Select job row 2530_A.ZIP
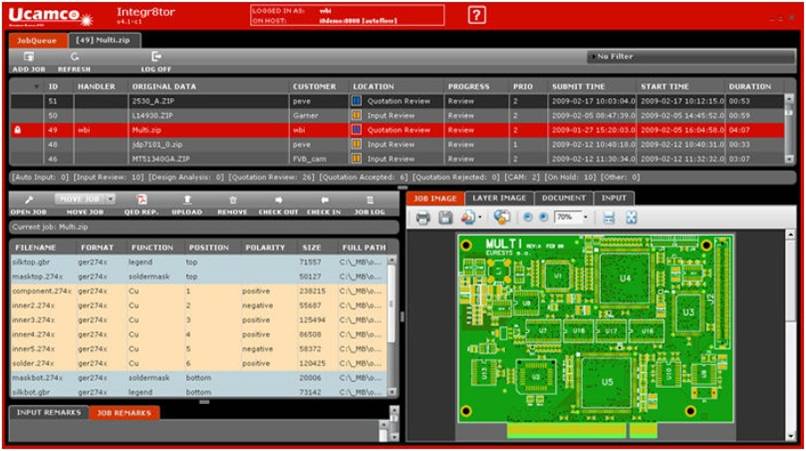Screen dimensions: 806x451 click(397, 101)
